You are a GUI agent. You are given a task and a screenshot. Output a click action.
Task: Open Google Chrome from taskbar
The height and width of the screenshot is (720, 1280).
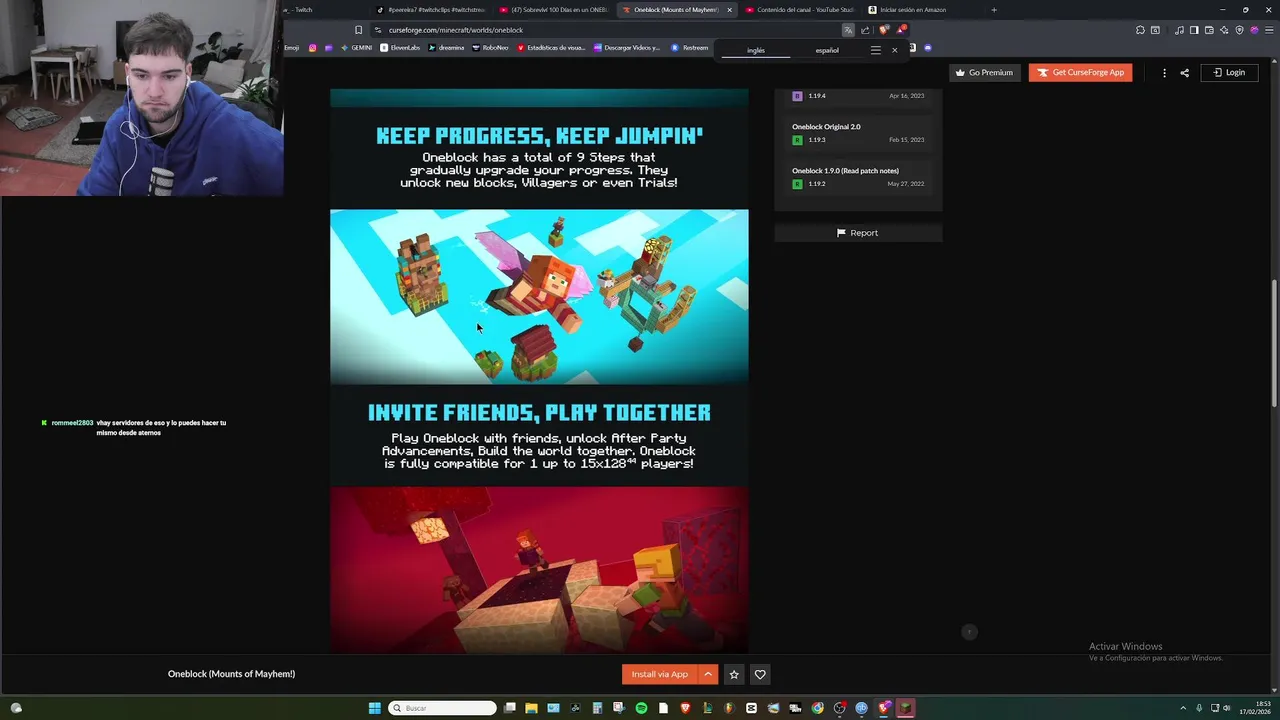[817, 708]
